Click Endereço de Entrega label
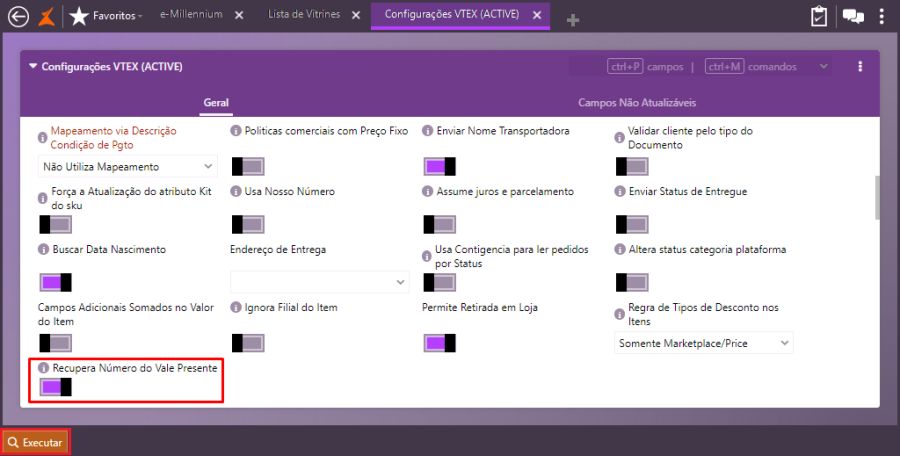This screenshot has width=900, height=456. [278, 249]
